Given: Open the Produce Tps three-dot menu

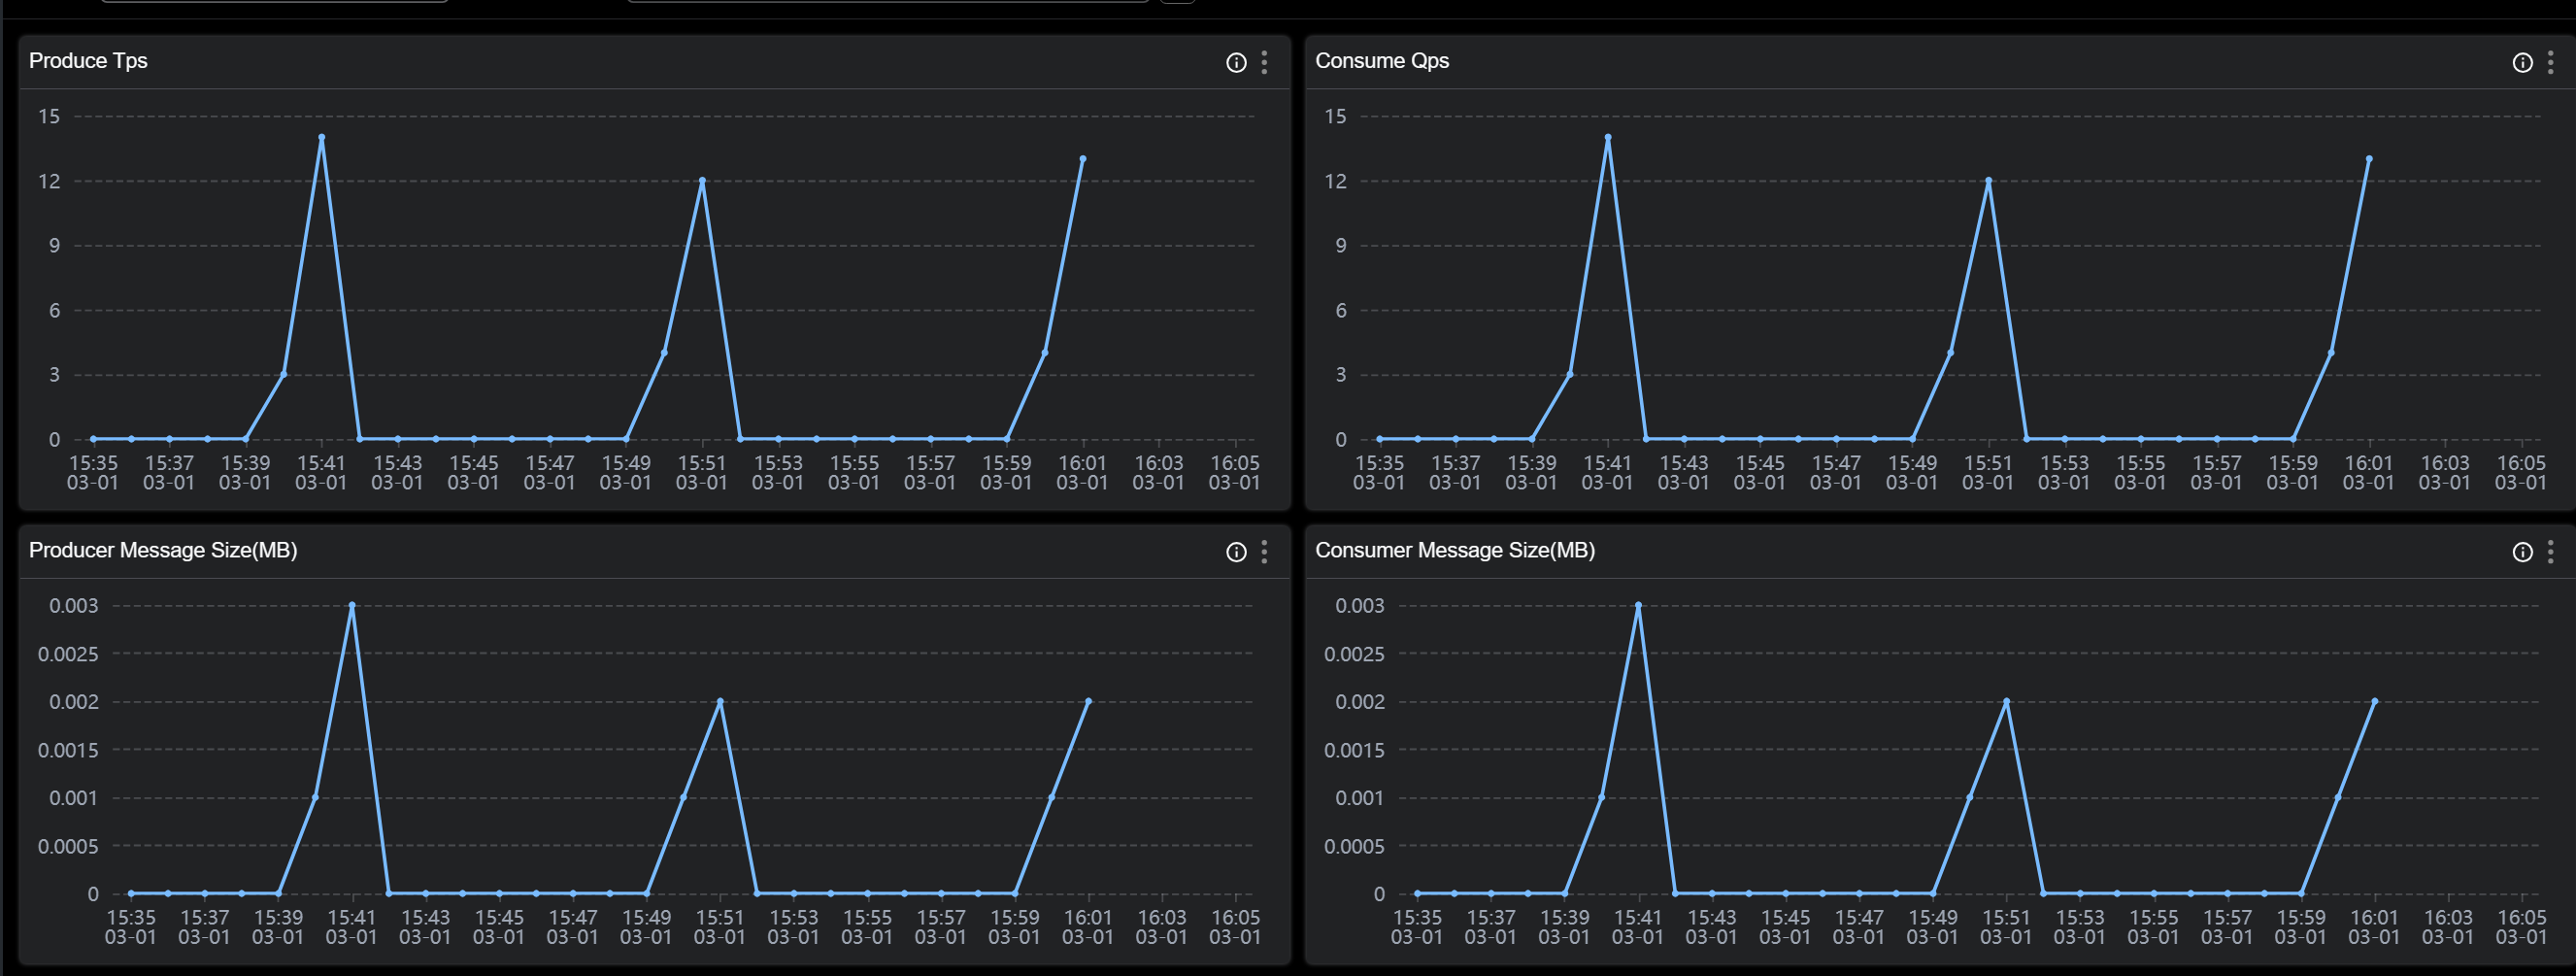Looking at the screenshot, I should pos(1265,63).
